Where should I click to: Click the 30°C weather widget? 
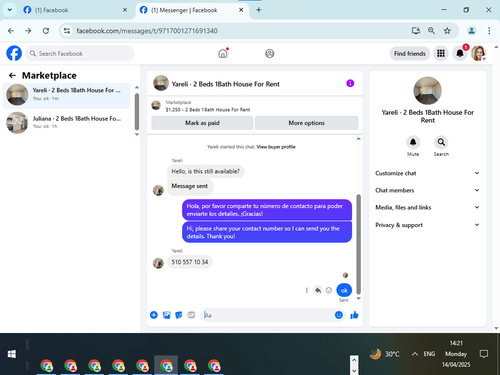tap(385, 354)
